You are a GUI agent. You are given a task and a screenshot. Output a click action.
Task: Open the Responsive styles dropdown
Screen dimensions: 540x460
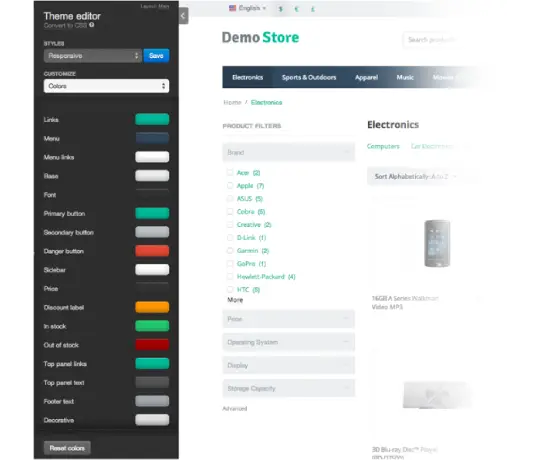[x=93, y=56]
